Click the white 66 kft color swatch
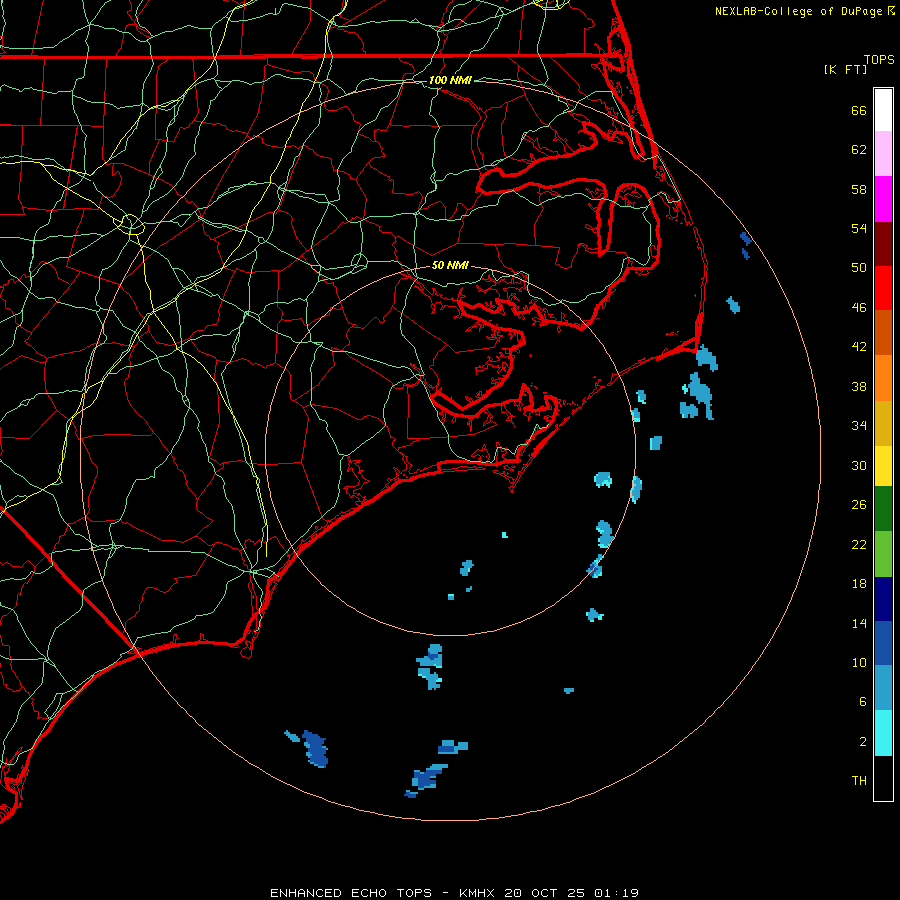This screenshot has height=900, width=900. 883,110
